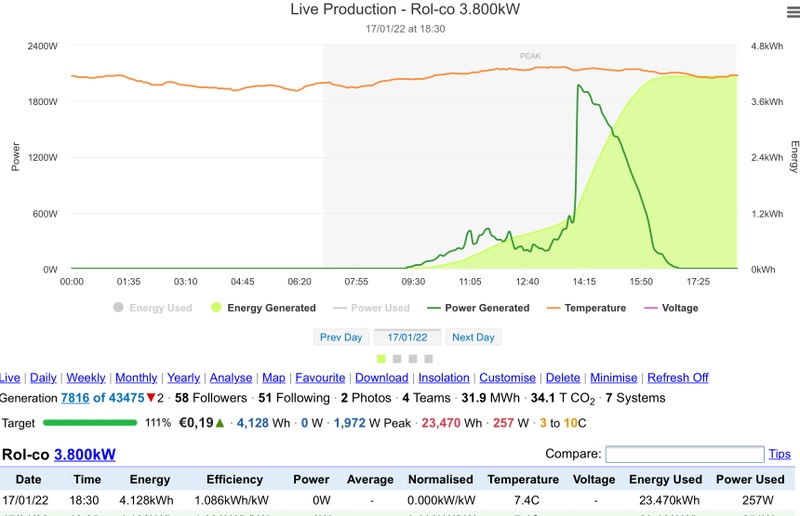
Task: Open the Daily view link
Action: point(43,378)
